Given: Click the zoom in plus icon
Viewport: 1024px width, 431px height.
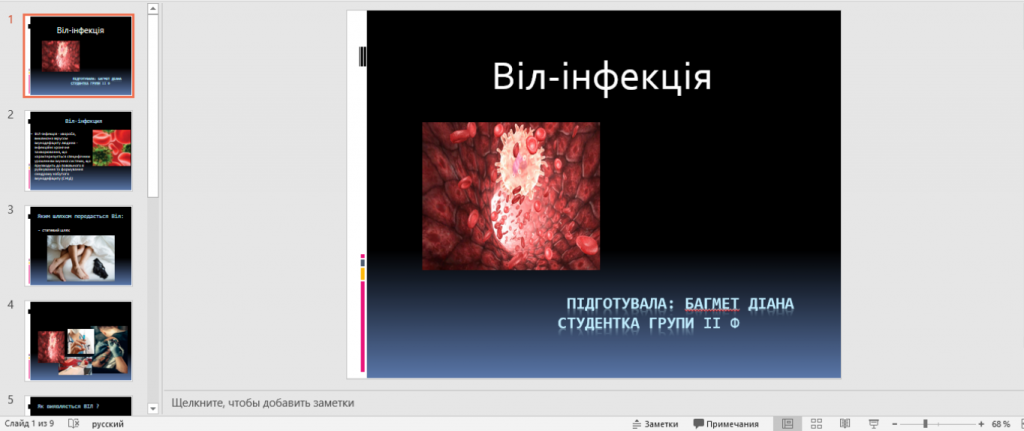Looking at the screenshot, I should click(979, 424).
